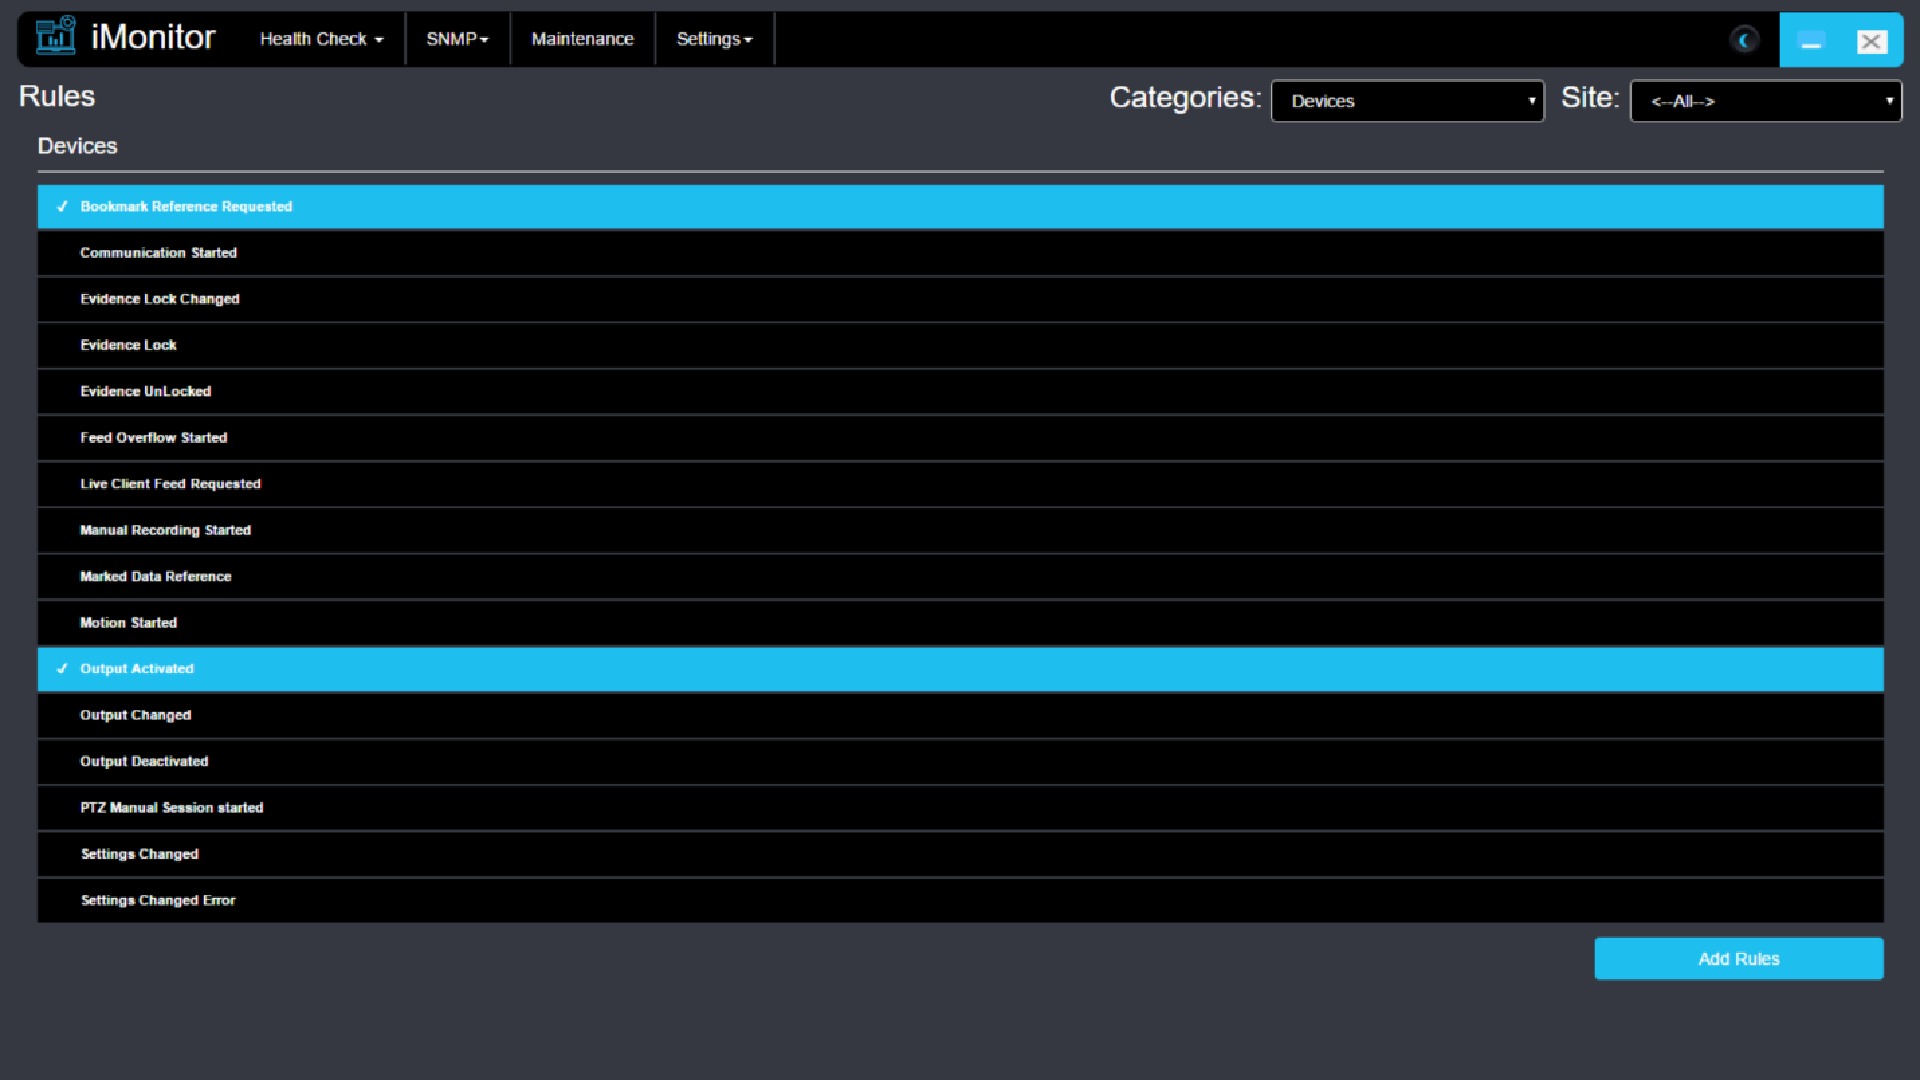1920x1080 pixels.
Task: Expand the Site dropdown showing All
Action: coord(1766,101)
